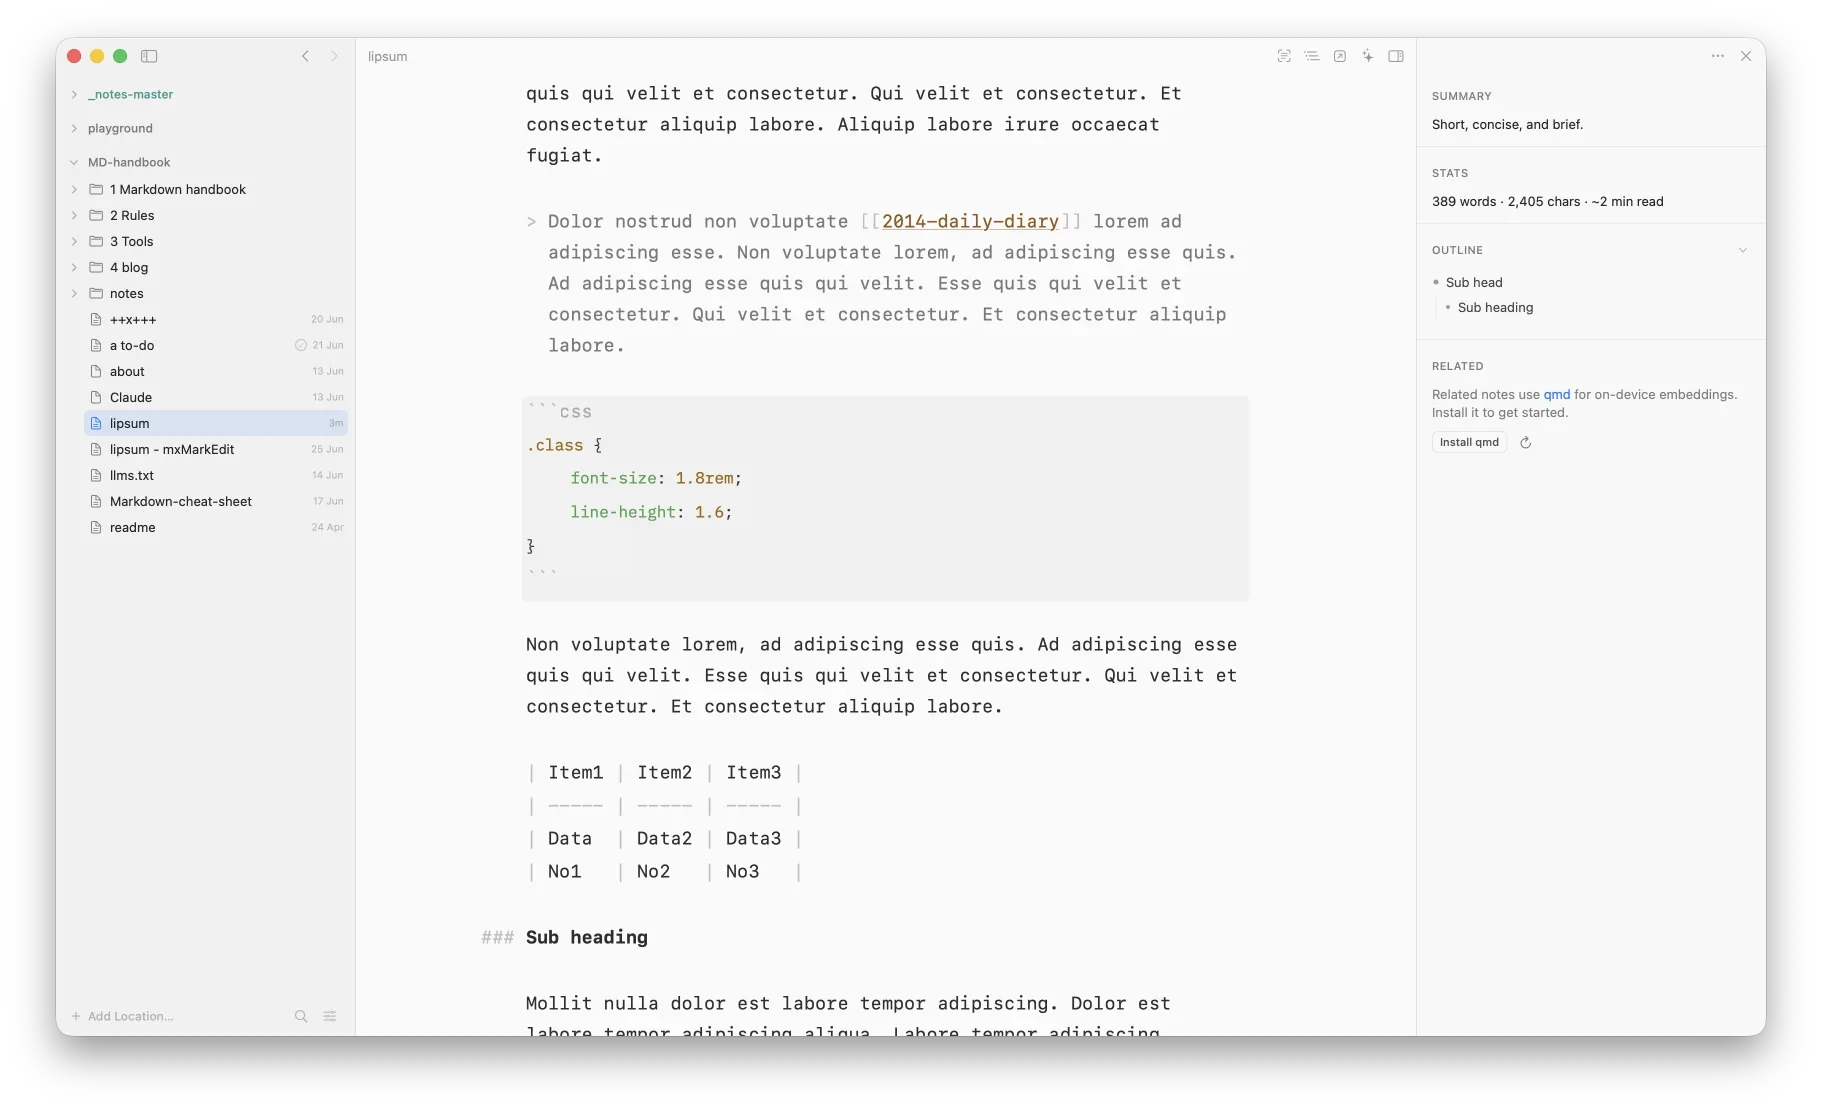The image size is (1822, 1110).
Task: Go forward with the right arrow
Action: click(x=335, y=56)
